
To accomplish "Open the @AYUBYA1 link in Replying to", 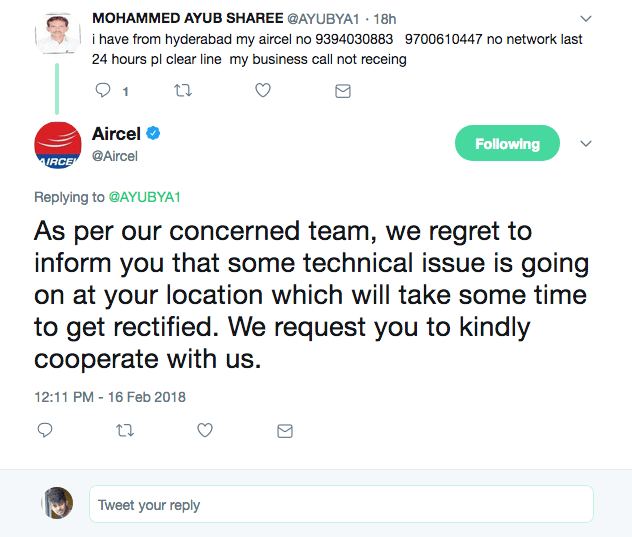I will pyautogui.click(x=144, y=197).
